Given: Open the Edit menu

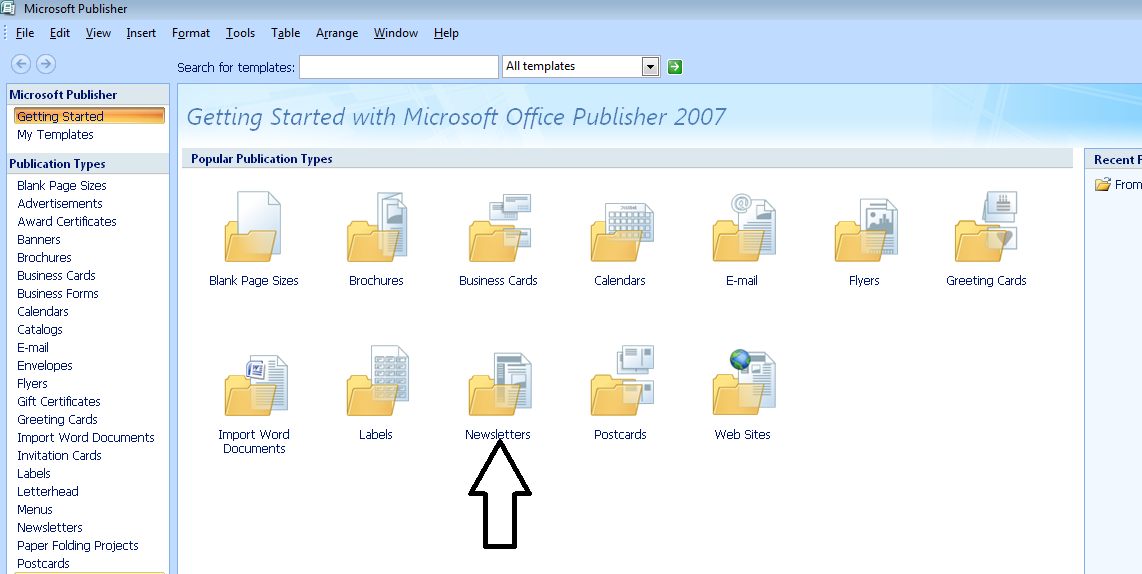Looking at the screenshot, I should pyautogui.click(x=60, y=33).
